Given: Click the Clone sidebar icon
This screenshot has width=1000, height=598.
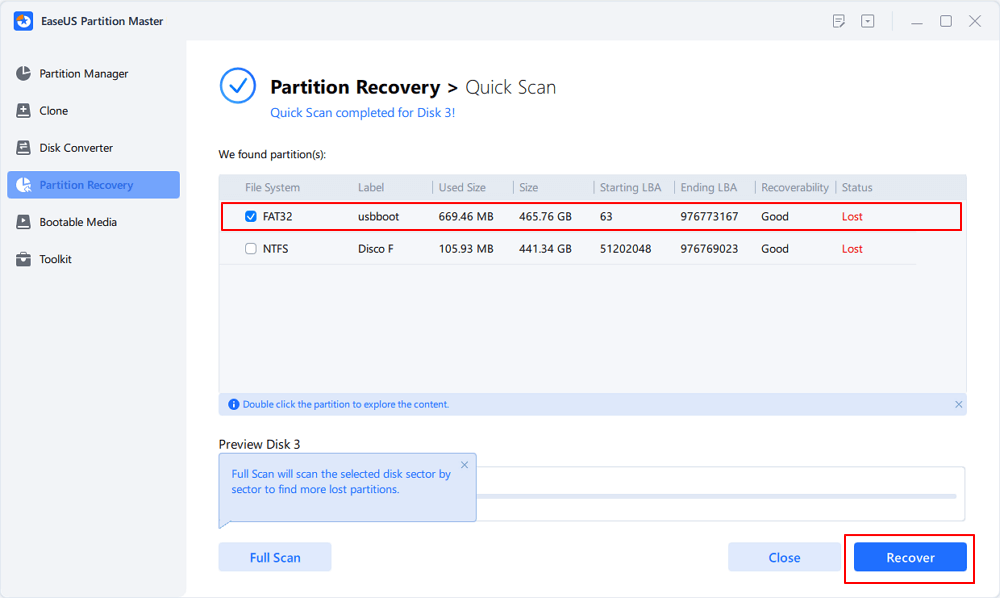Looking at the screenshot, I should pyautogui.click(x=23, y=111).
